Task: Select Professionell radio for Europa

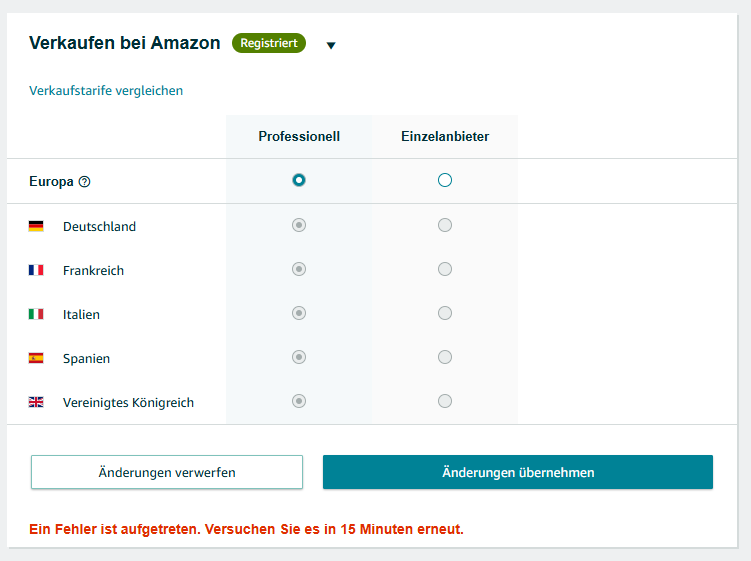Action: click(x=299, y=180)
